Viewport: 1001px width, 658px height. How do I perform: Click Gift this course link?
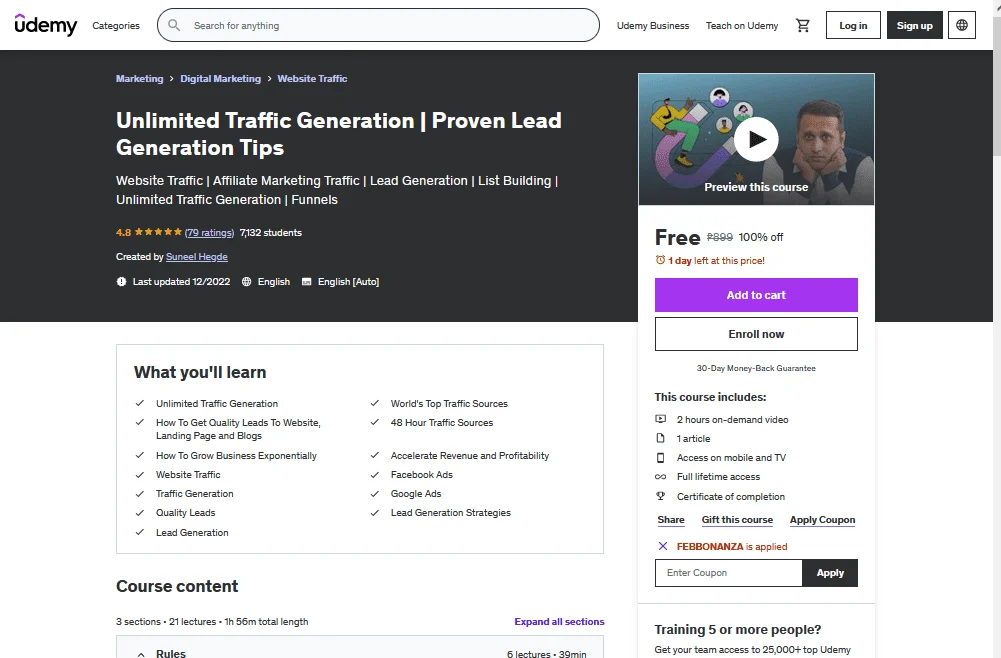click(737, 520)
